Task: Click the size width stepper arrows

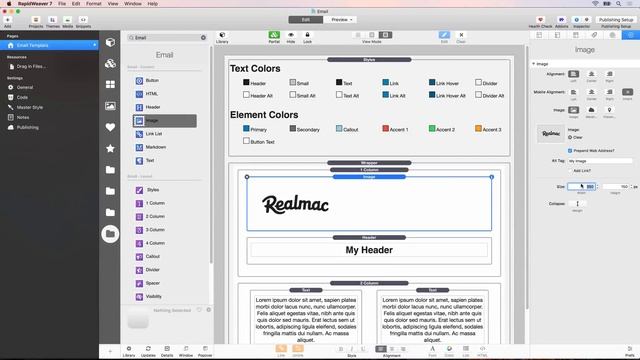Action: click(x=598, y=187)
